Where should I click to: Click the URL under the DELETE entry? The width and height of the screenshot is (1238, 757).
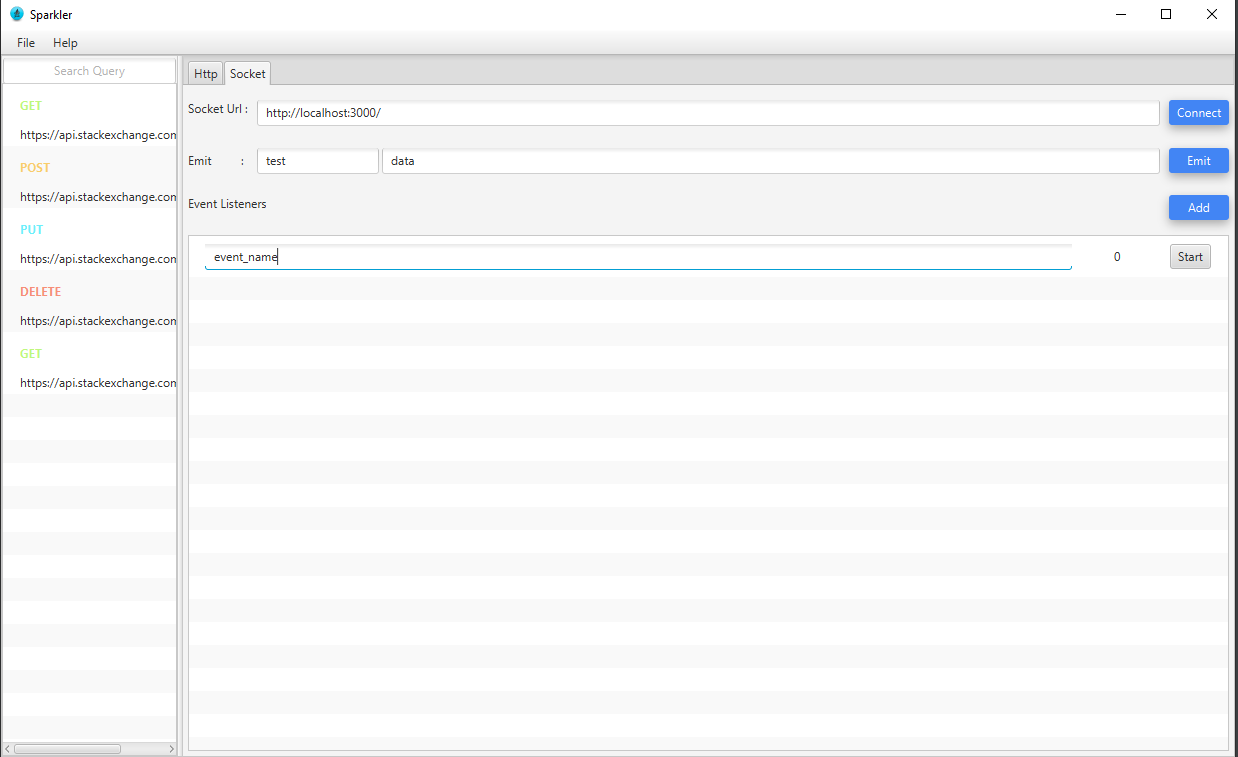[x=98, y=321]
